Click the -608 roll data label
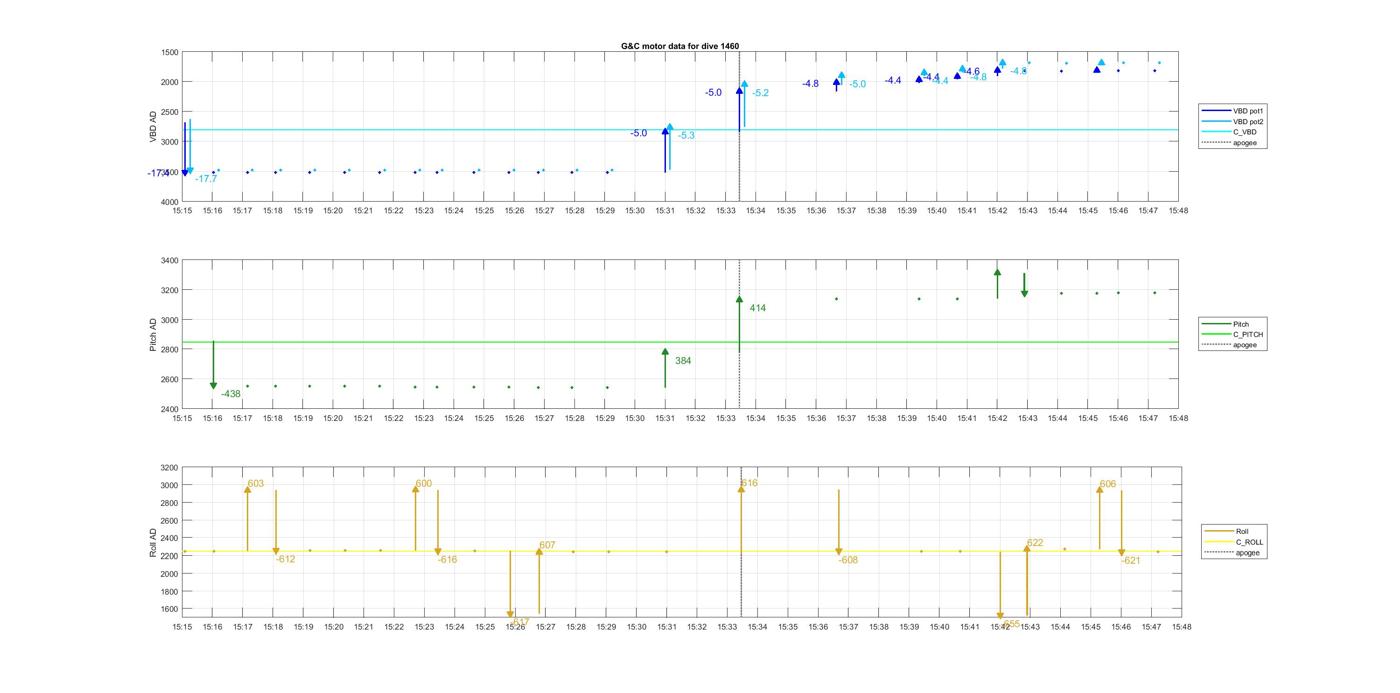Image resolution: width=1400 pixels, height=693 pixels. 848,560
